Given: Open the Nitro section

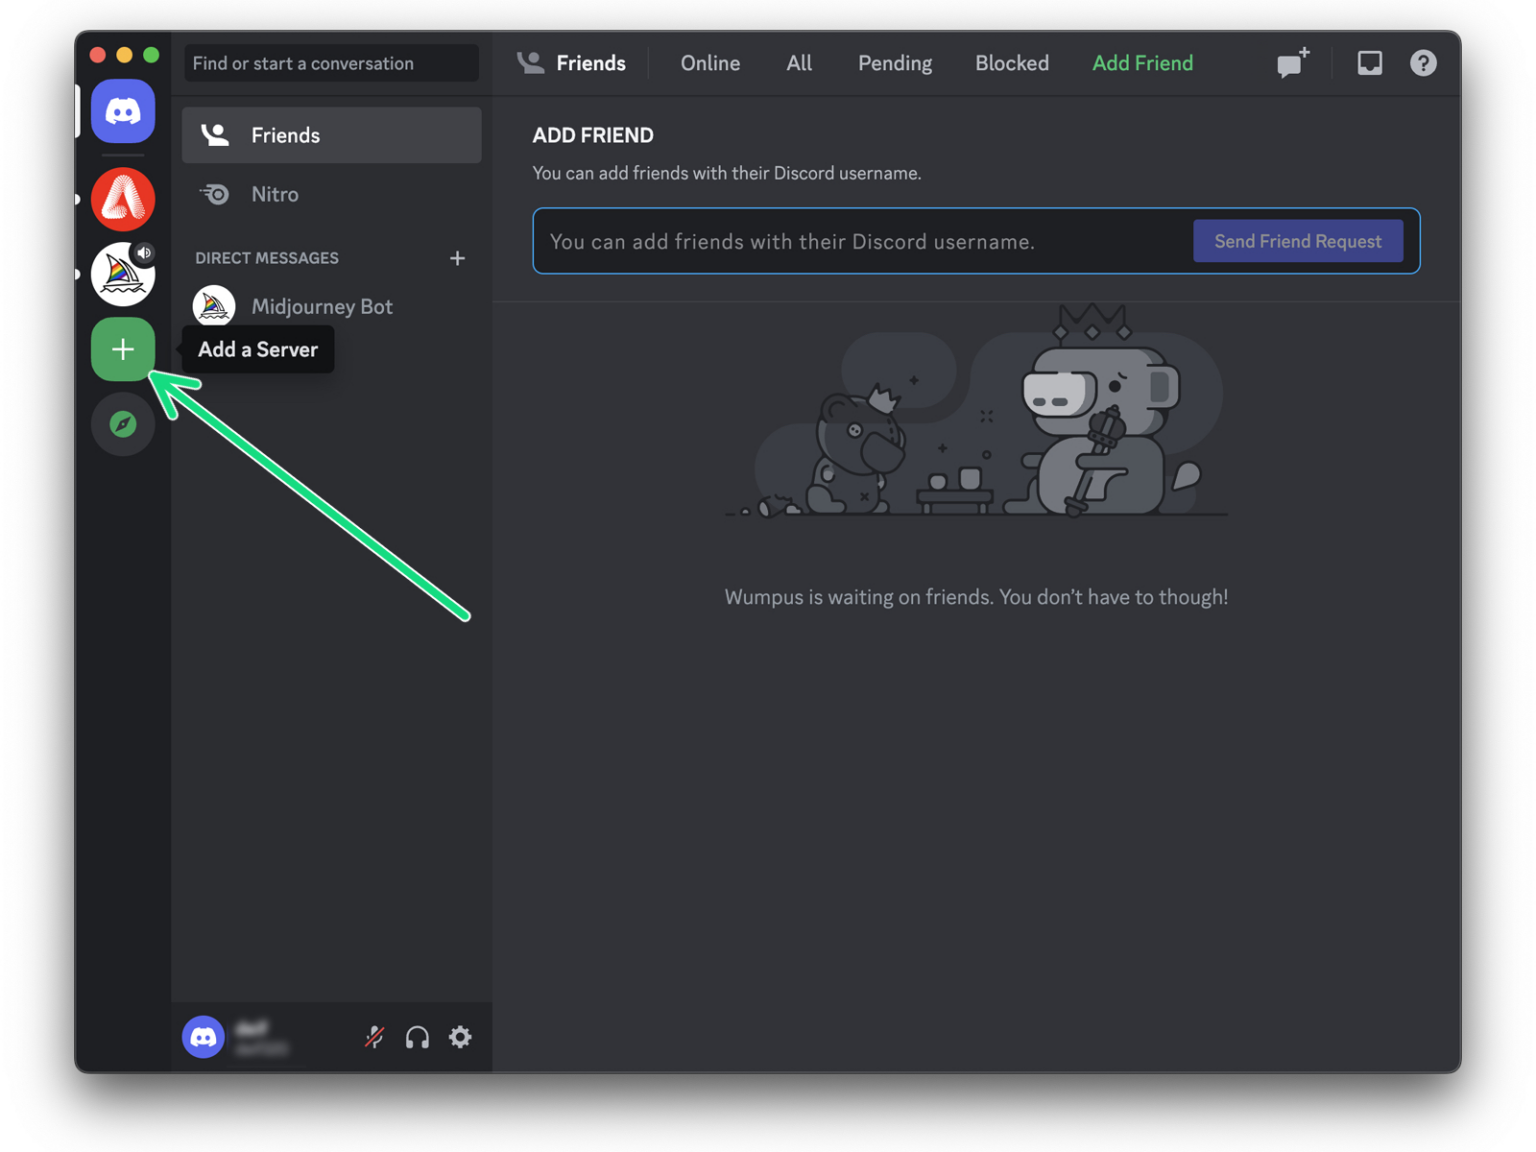Looking at the screenshot, I should coord(275,194).
